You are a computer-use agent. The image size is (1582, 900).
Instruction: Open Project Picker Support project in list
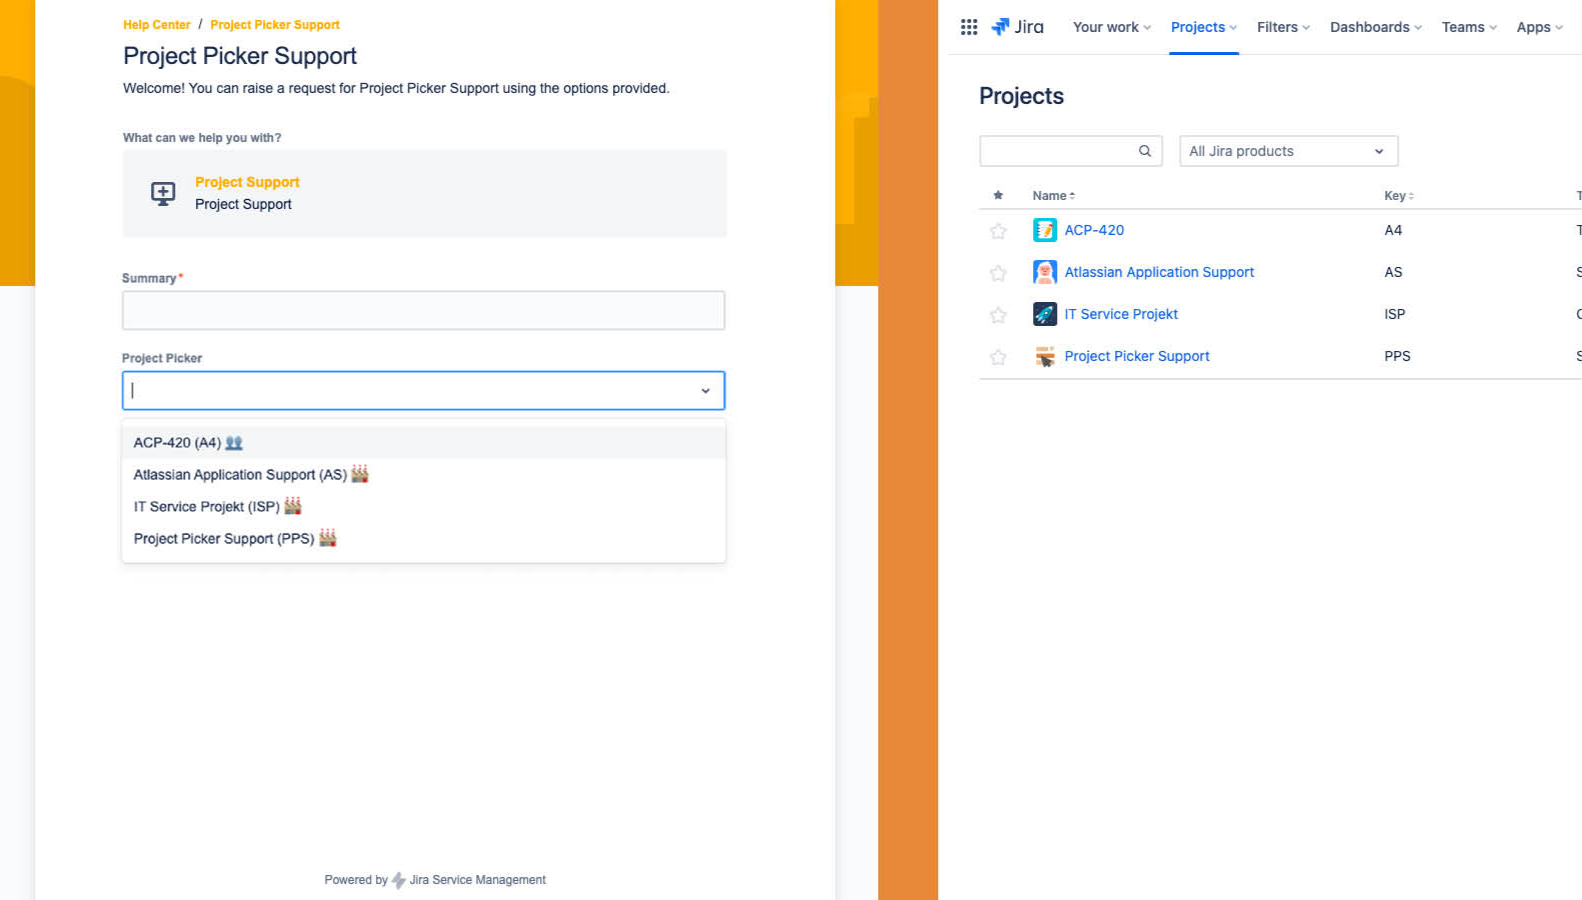click(1137, 356)
